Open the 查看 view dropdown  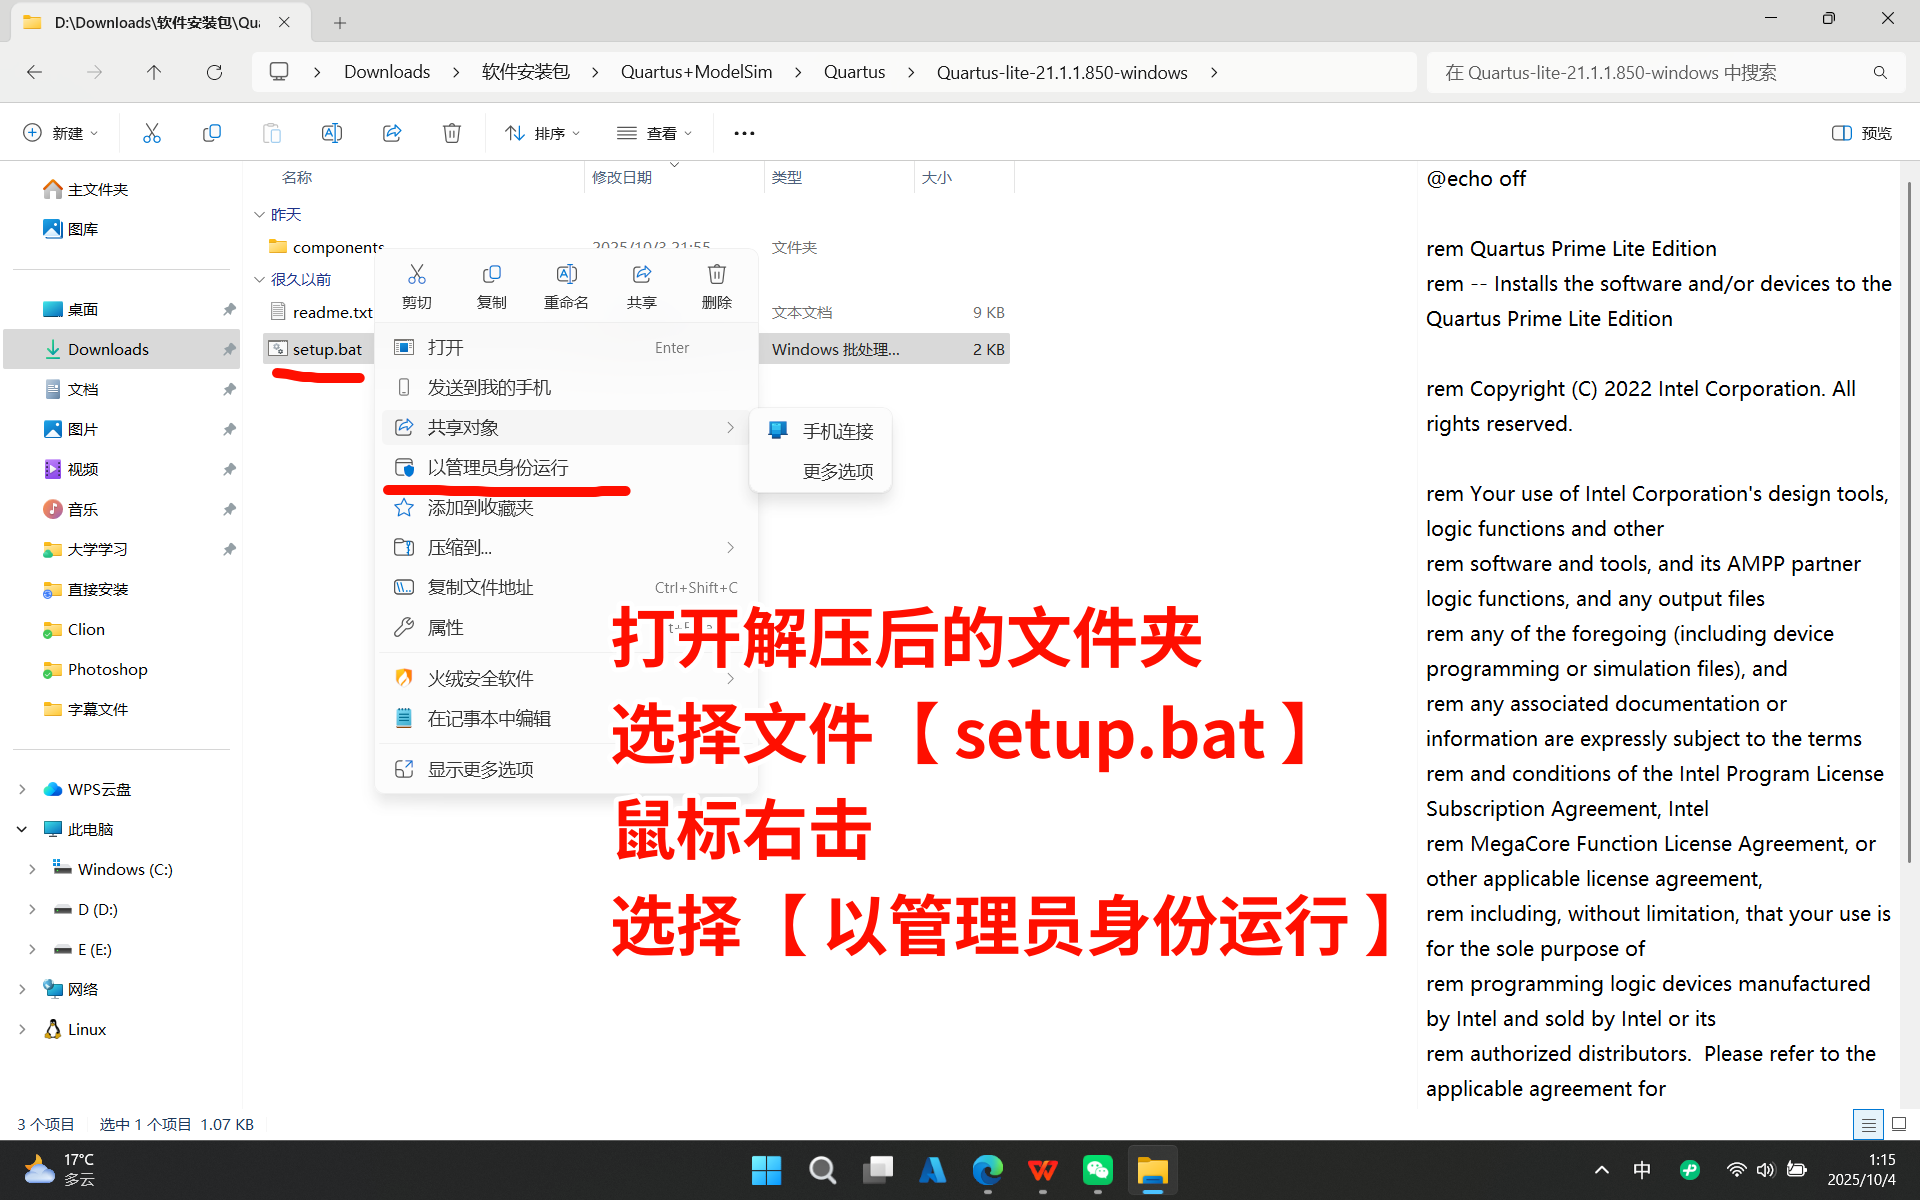(x=655, y=133)
